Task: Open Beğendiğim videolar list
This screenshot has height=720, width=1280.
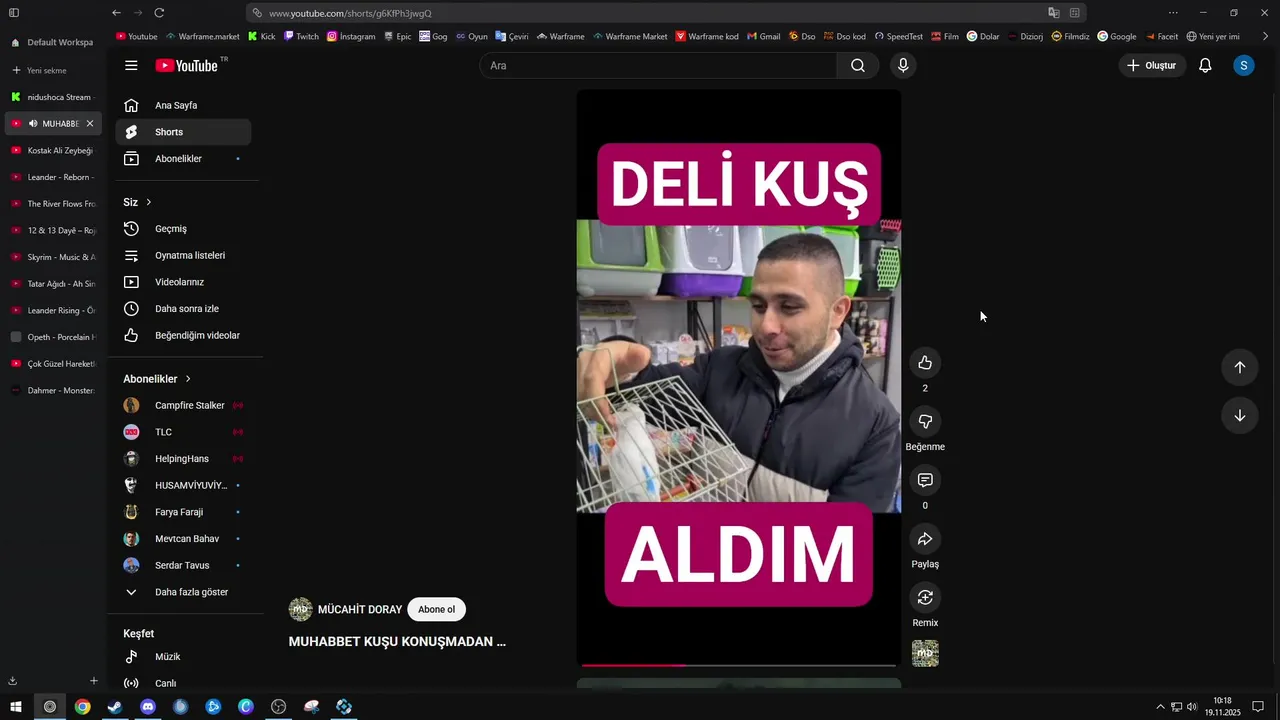Action: [183, 335]
